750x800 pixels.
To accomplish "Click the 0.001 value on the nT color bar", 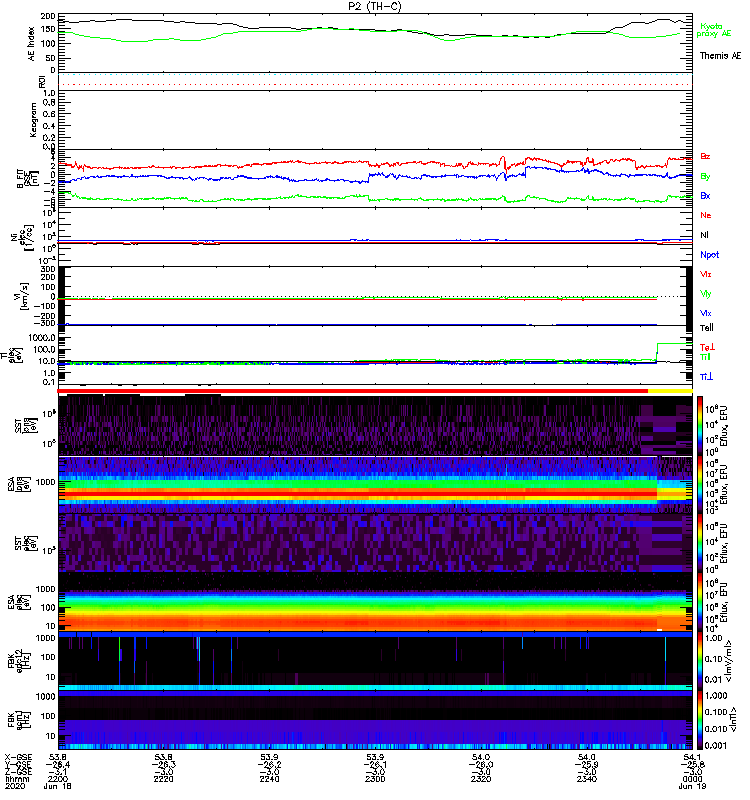I will tap(716, 745).
